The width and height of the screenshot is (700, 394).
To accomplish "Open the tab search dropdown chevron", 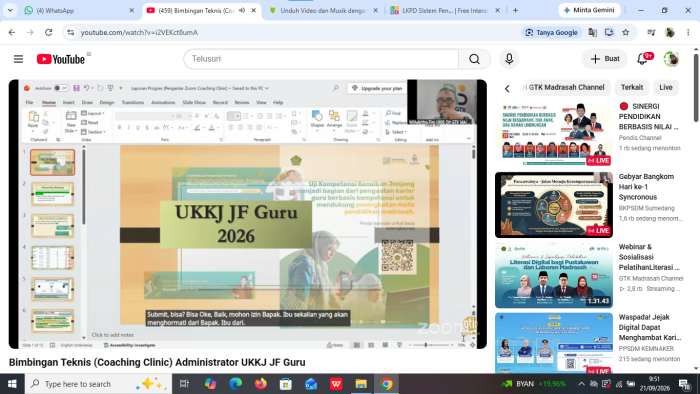I will click(10, 10).
